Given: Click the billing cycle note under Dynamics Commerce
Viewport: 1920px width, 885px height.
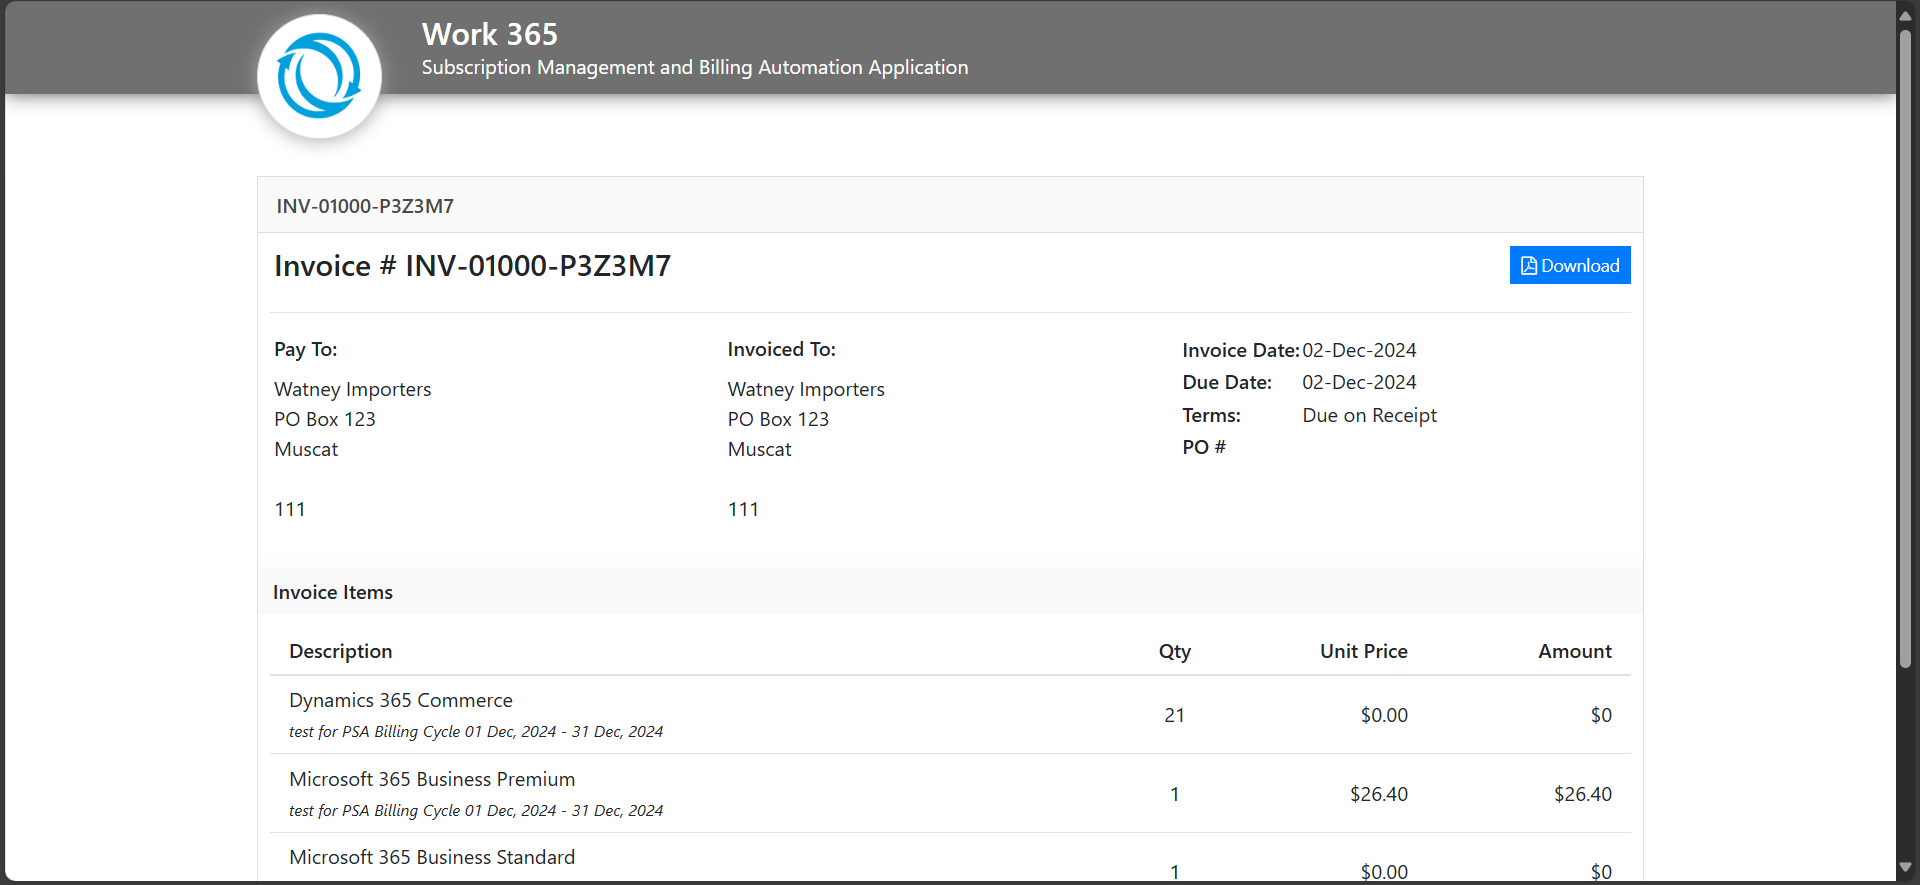Looking at the screenshot, I should pyautogui.click(x=476, y=731).
